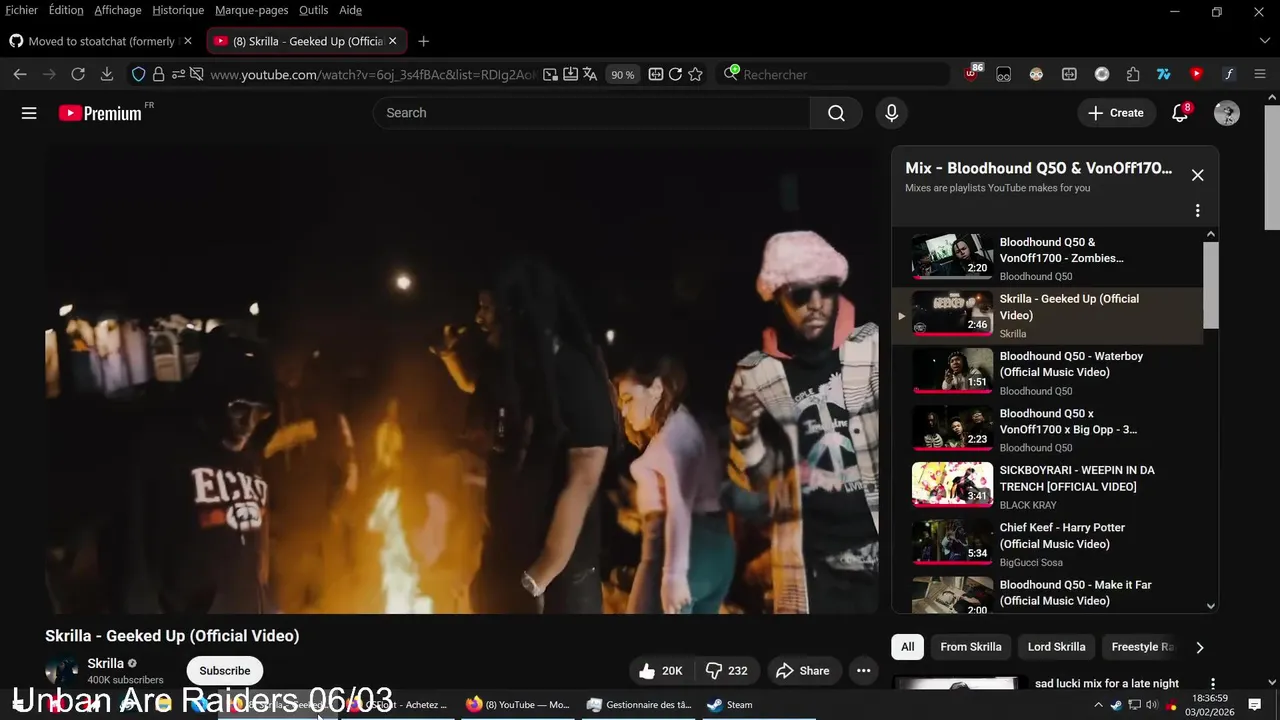Image resolution: width=1280 pixels, height=720 pixels.
Task: Open options for sad lucki mix recommendation
Action: click(1213, 684)
